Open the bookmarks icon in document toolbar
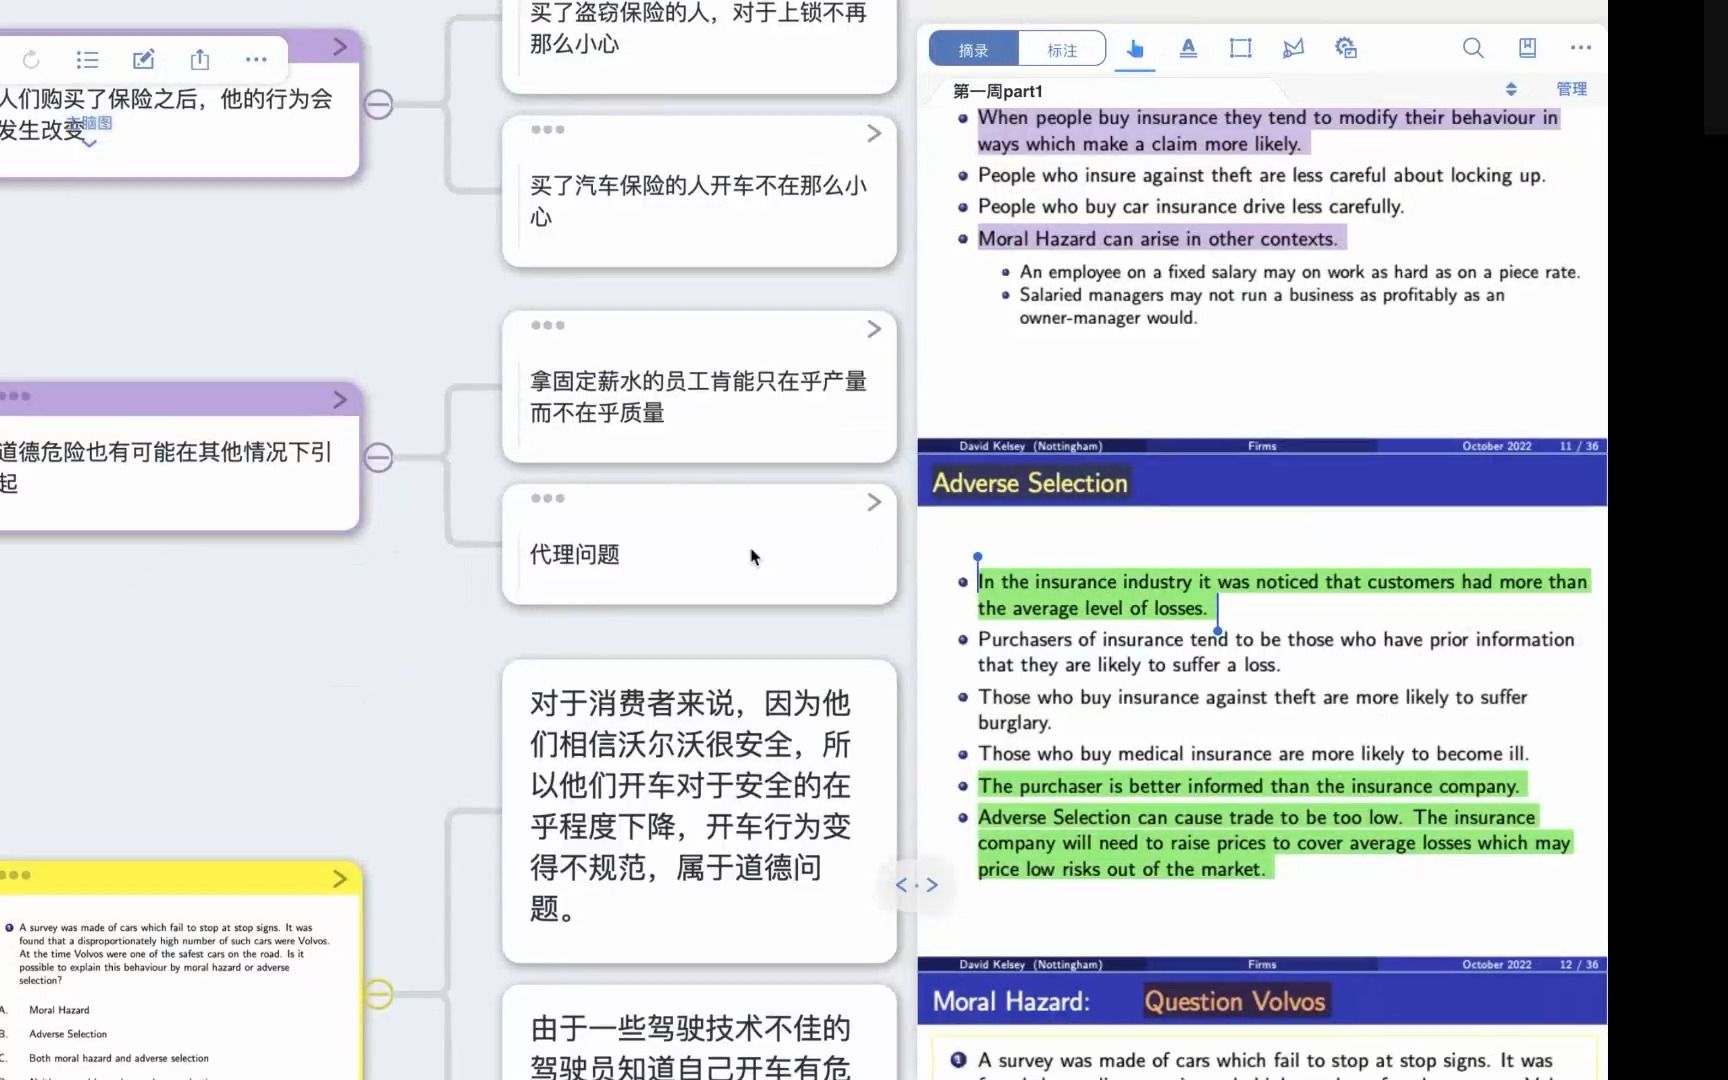 pyautogui.click(x=1527, y=48)
